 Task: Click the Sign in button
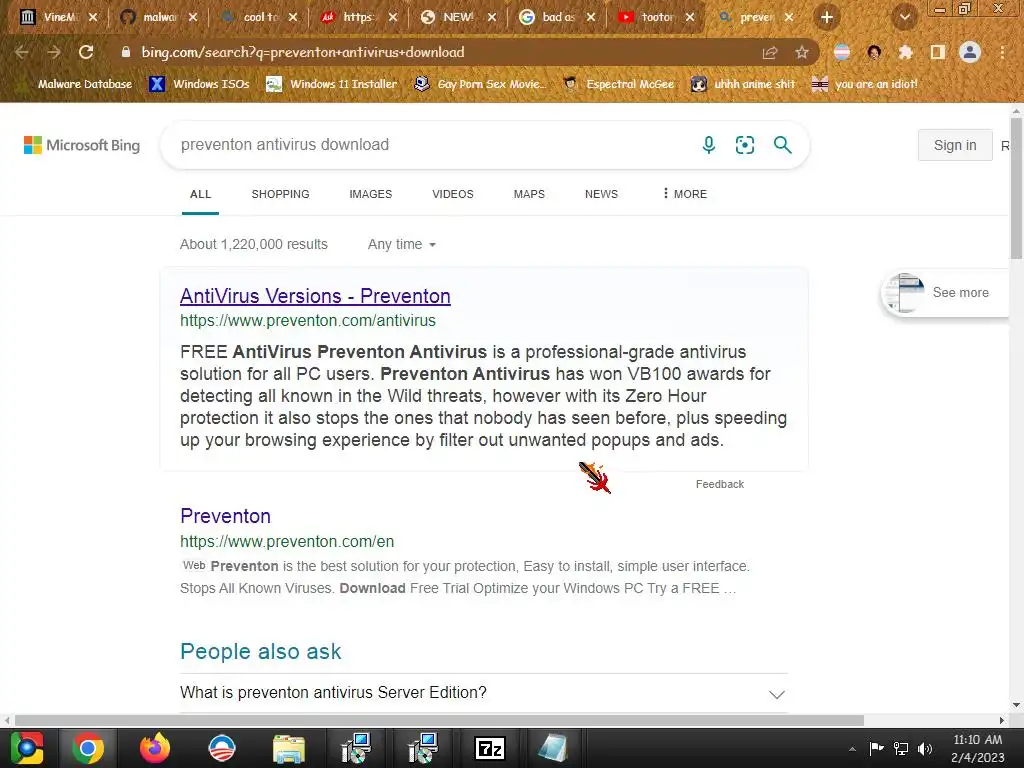click(955, 145)
